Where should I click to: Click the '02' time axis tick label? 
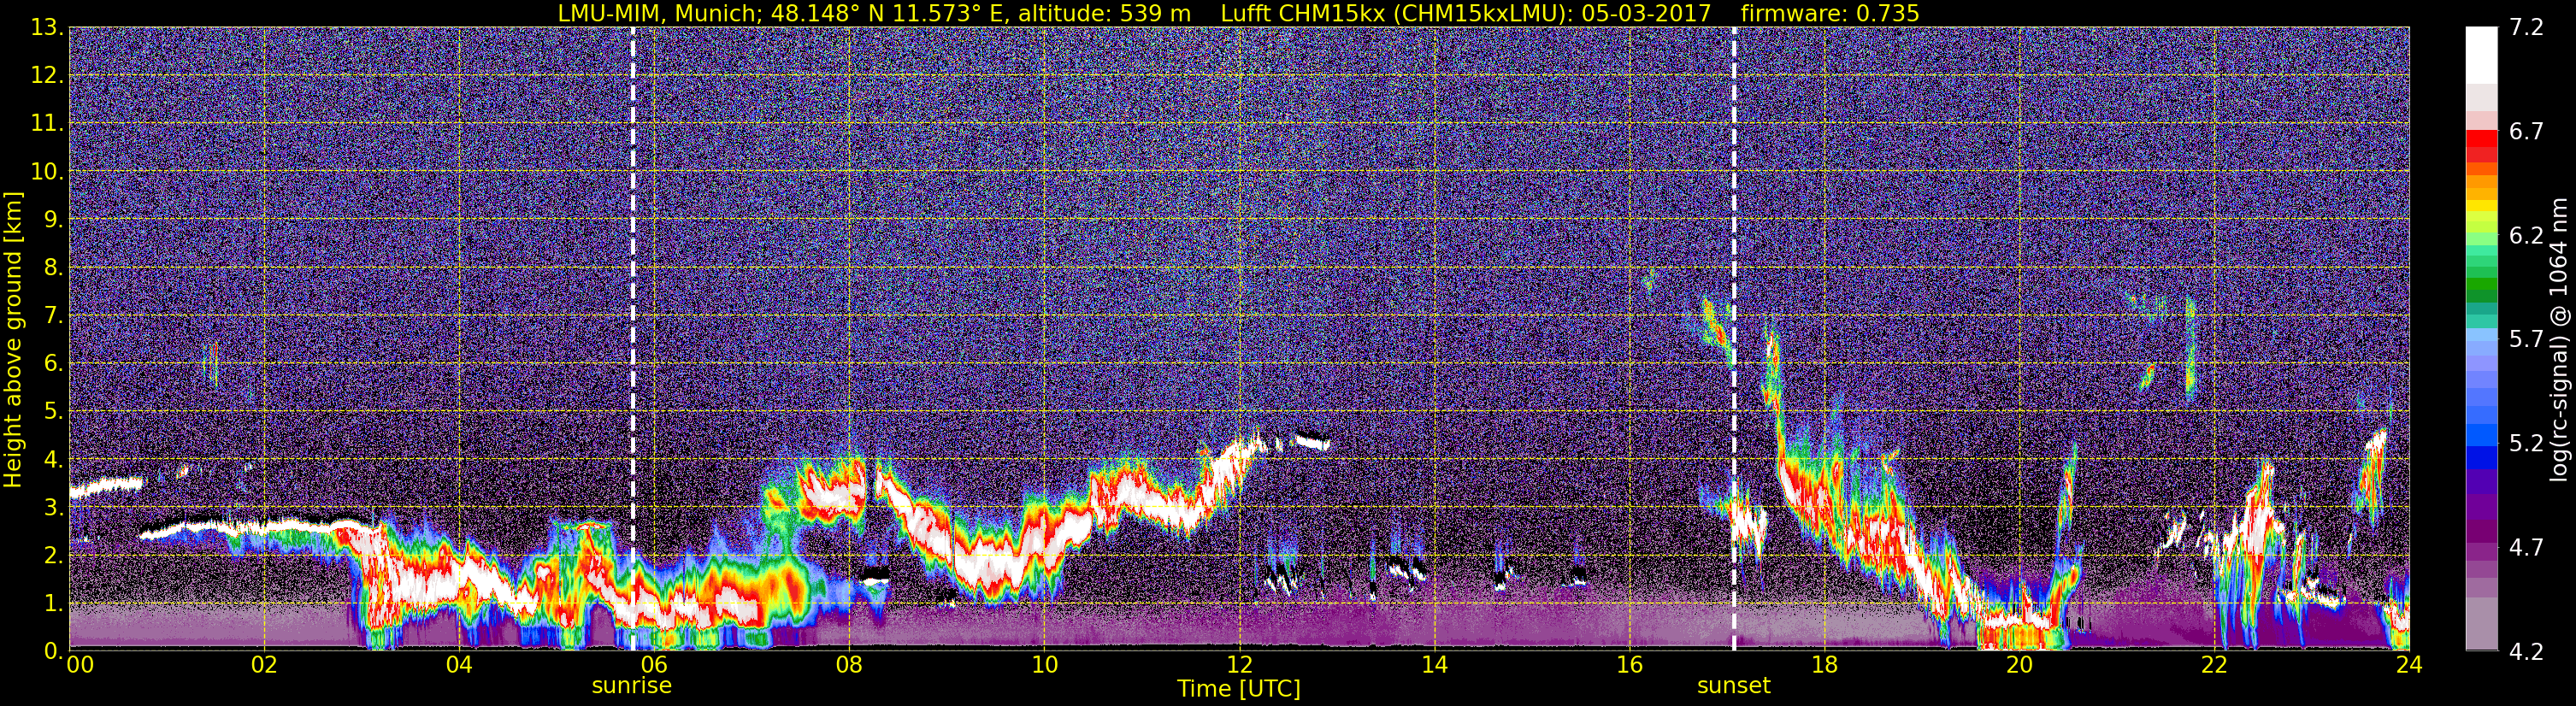point(264,665)
